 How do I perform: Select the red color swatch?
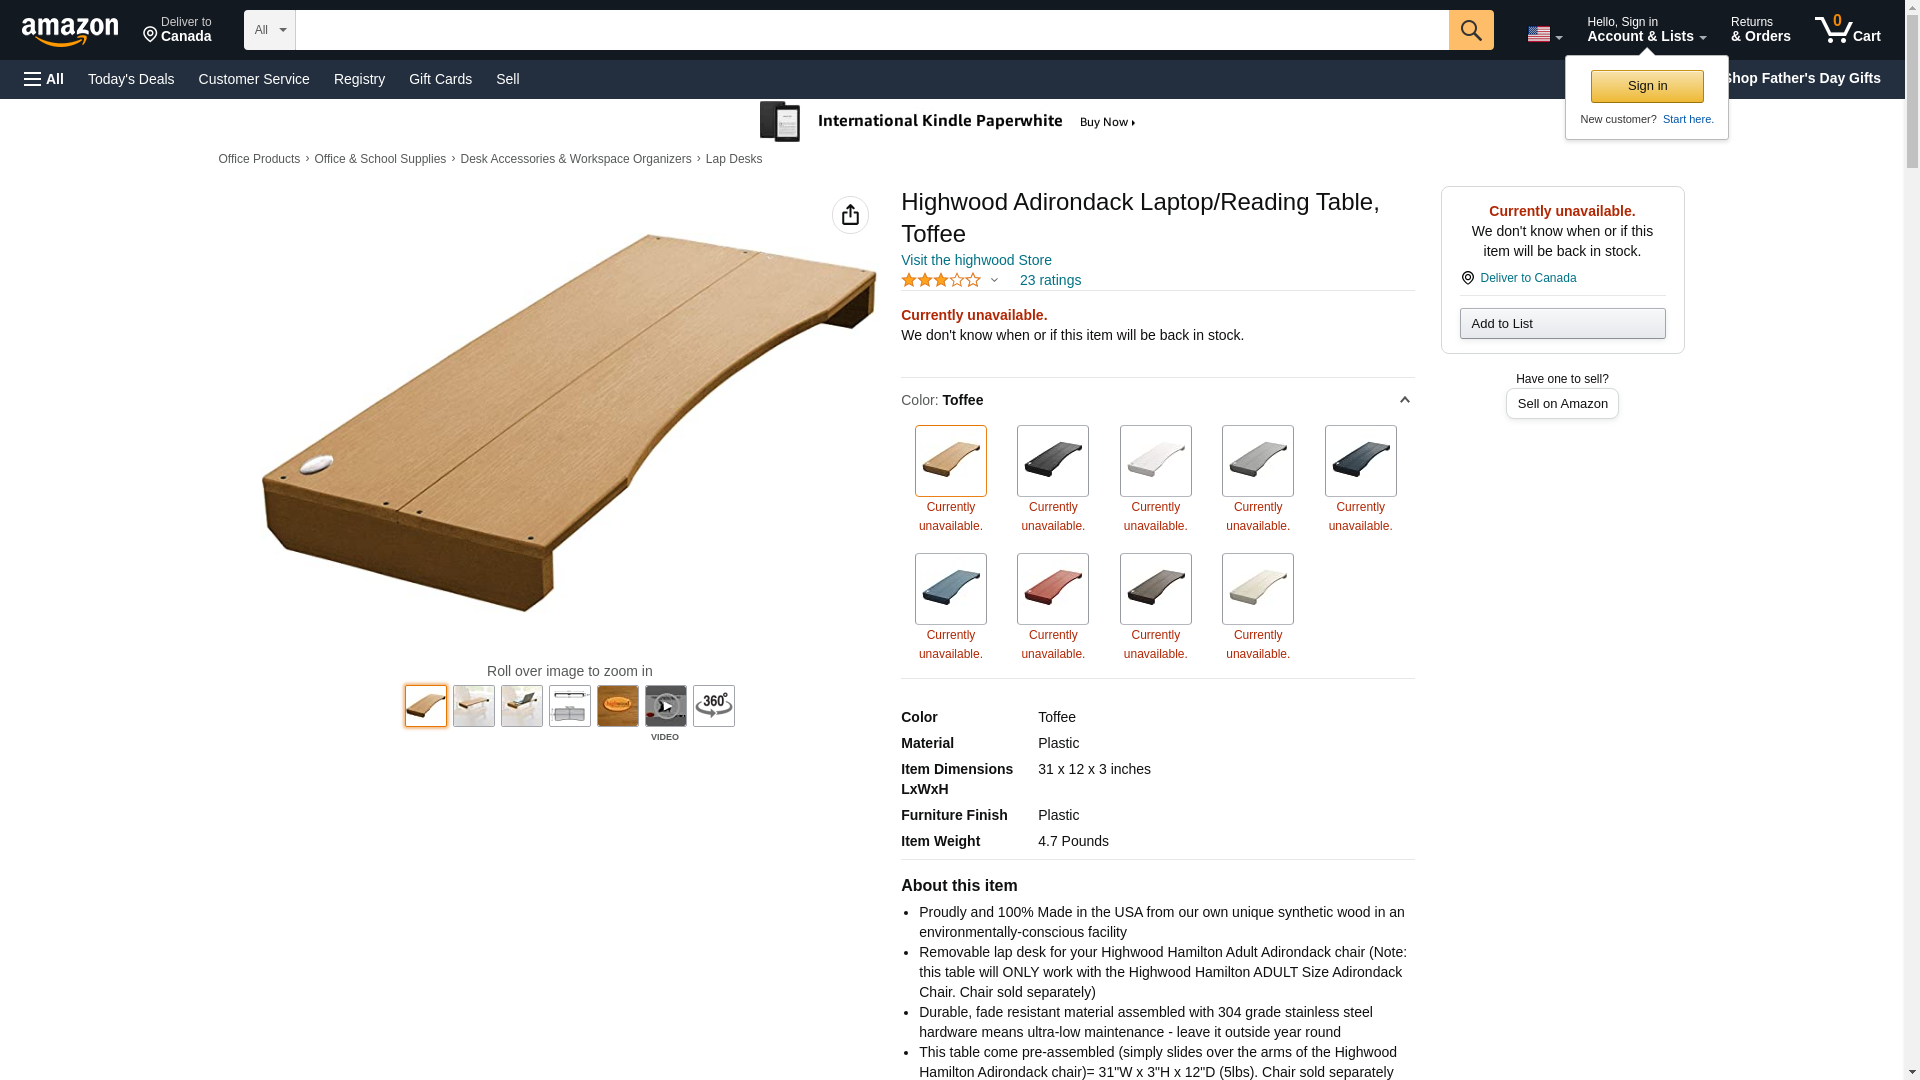click(1053, 589)
